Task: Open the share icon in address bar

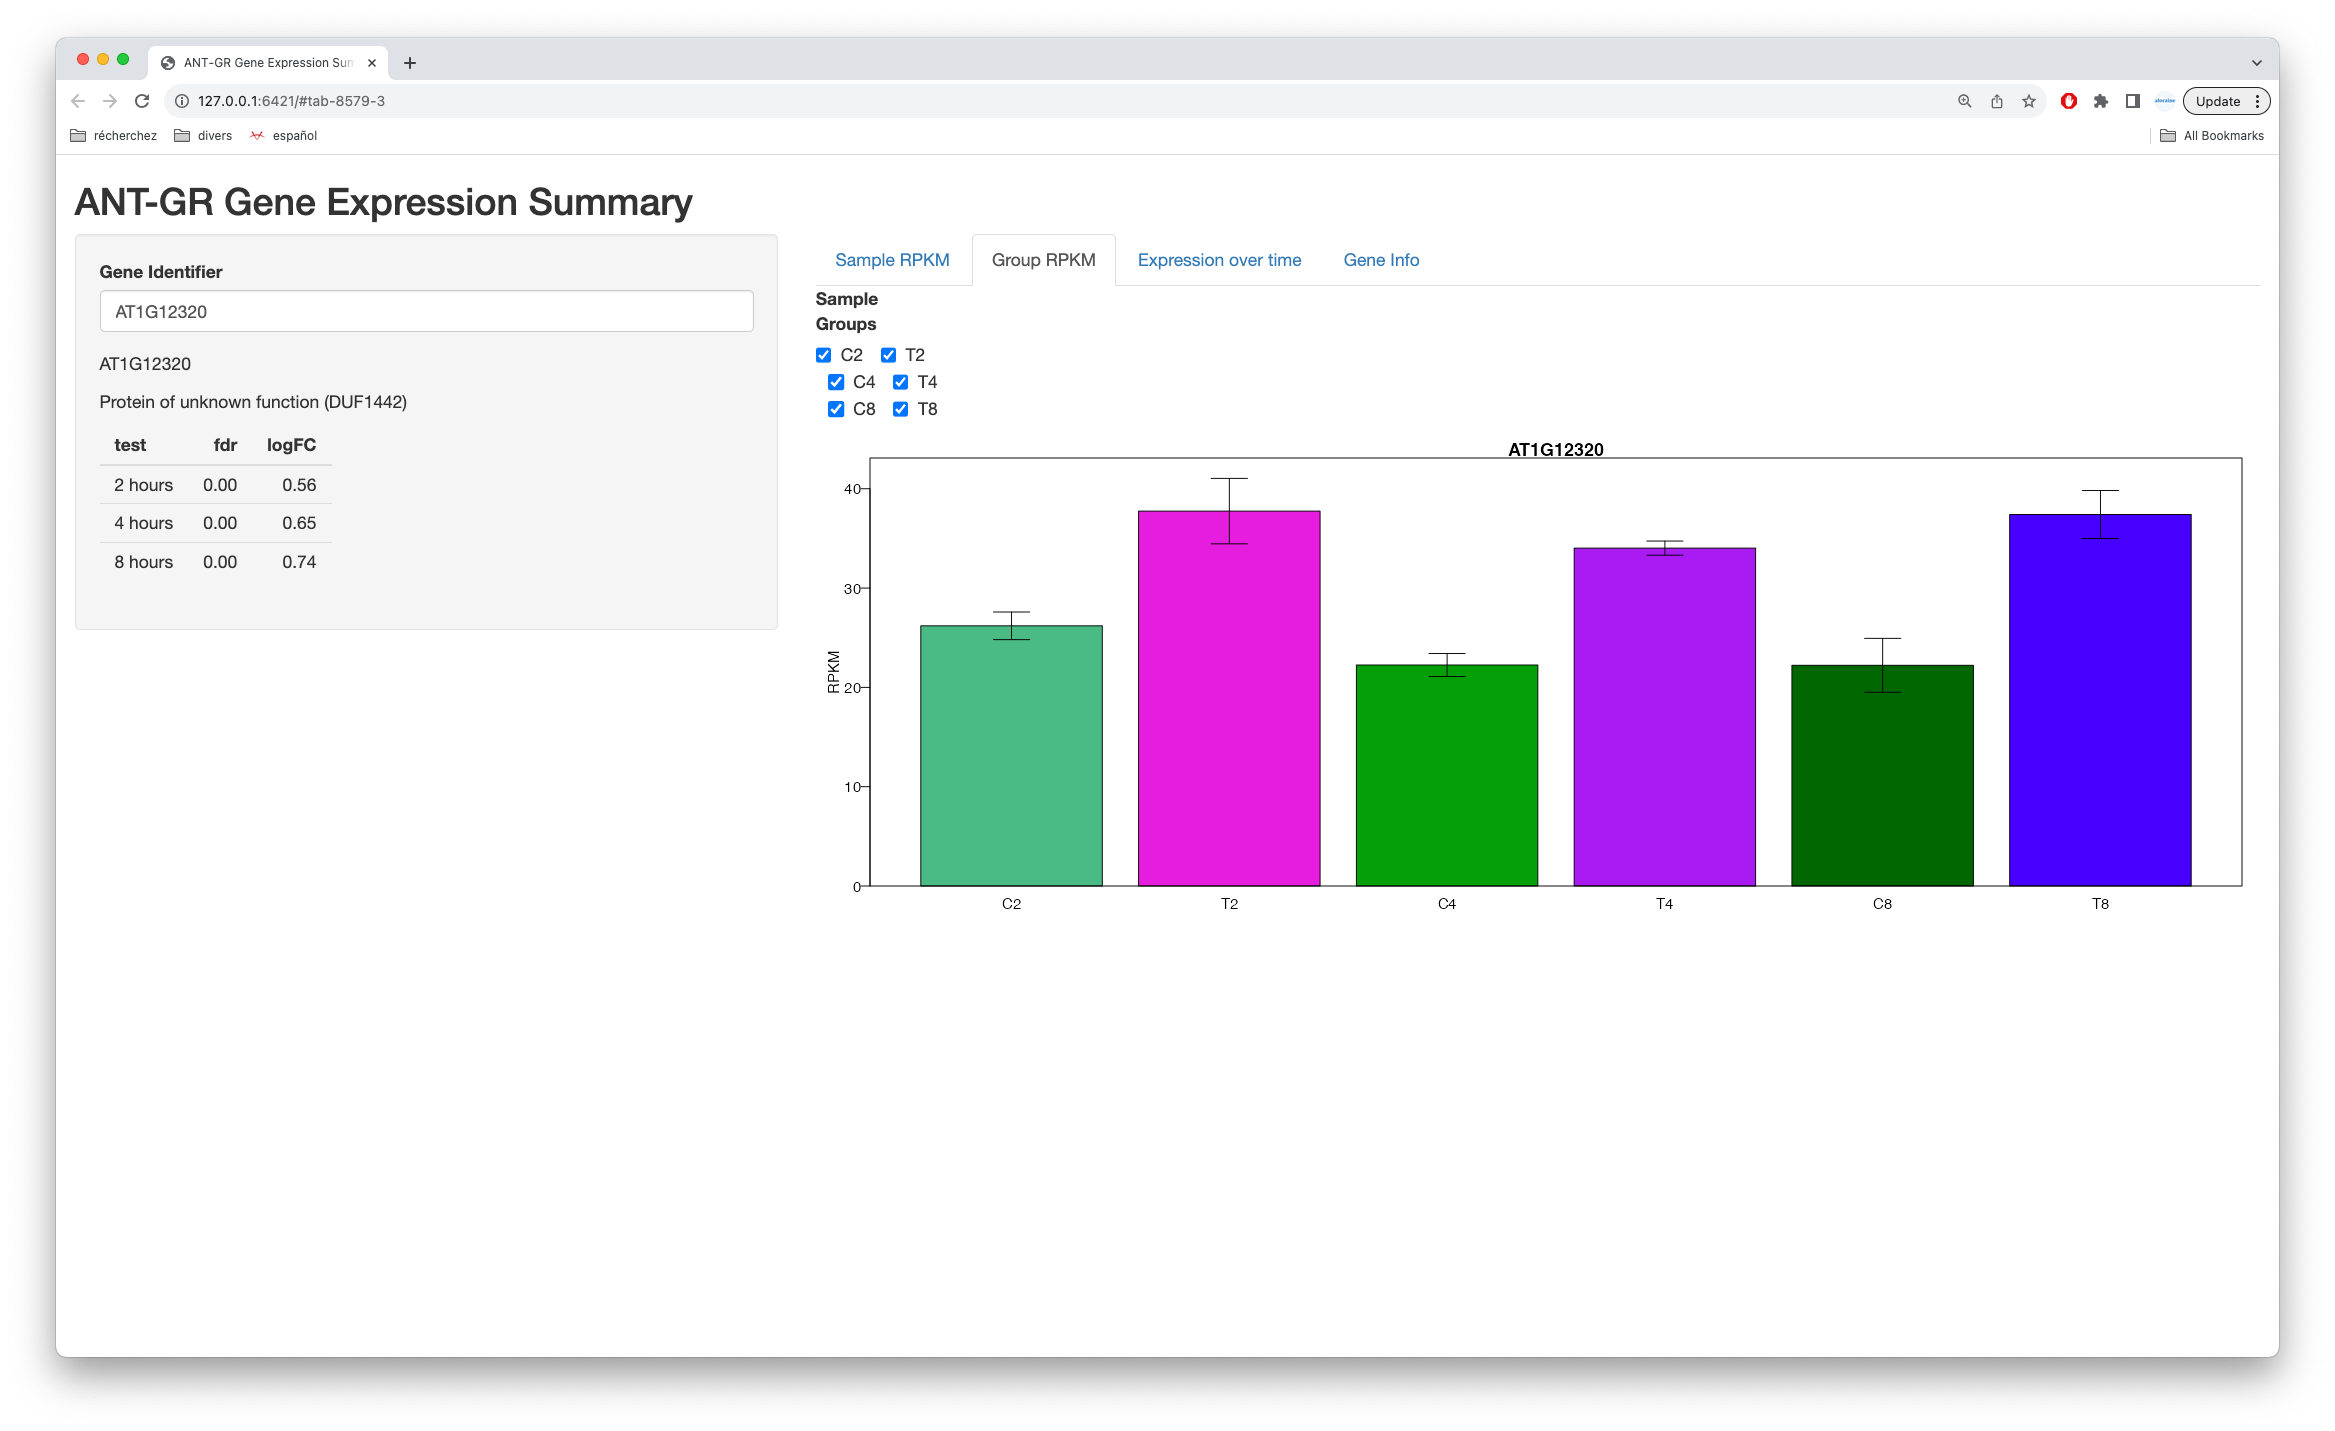Action: (1997, 101)
